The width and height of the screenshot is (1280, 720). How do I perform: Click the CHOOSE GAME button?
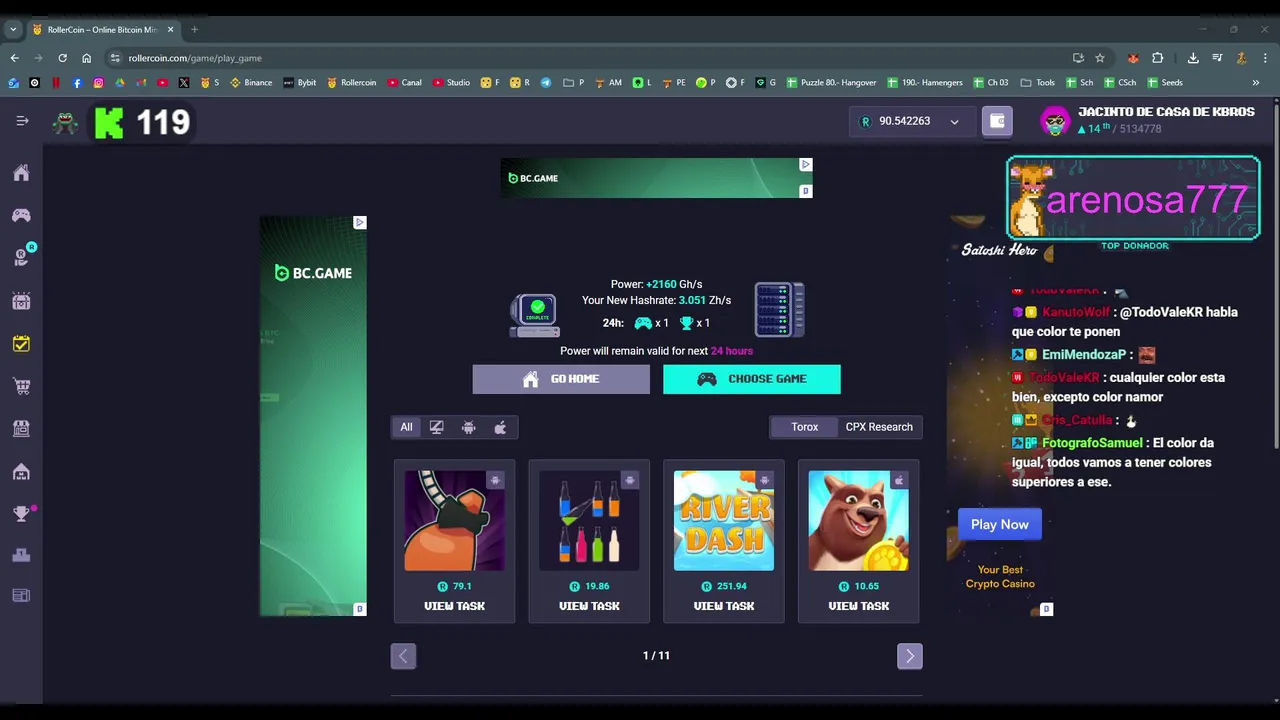pos(752,379)
